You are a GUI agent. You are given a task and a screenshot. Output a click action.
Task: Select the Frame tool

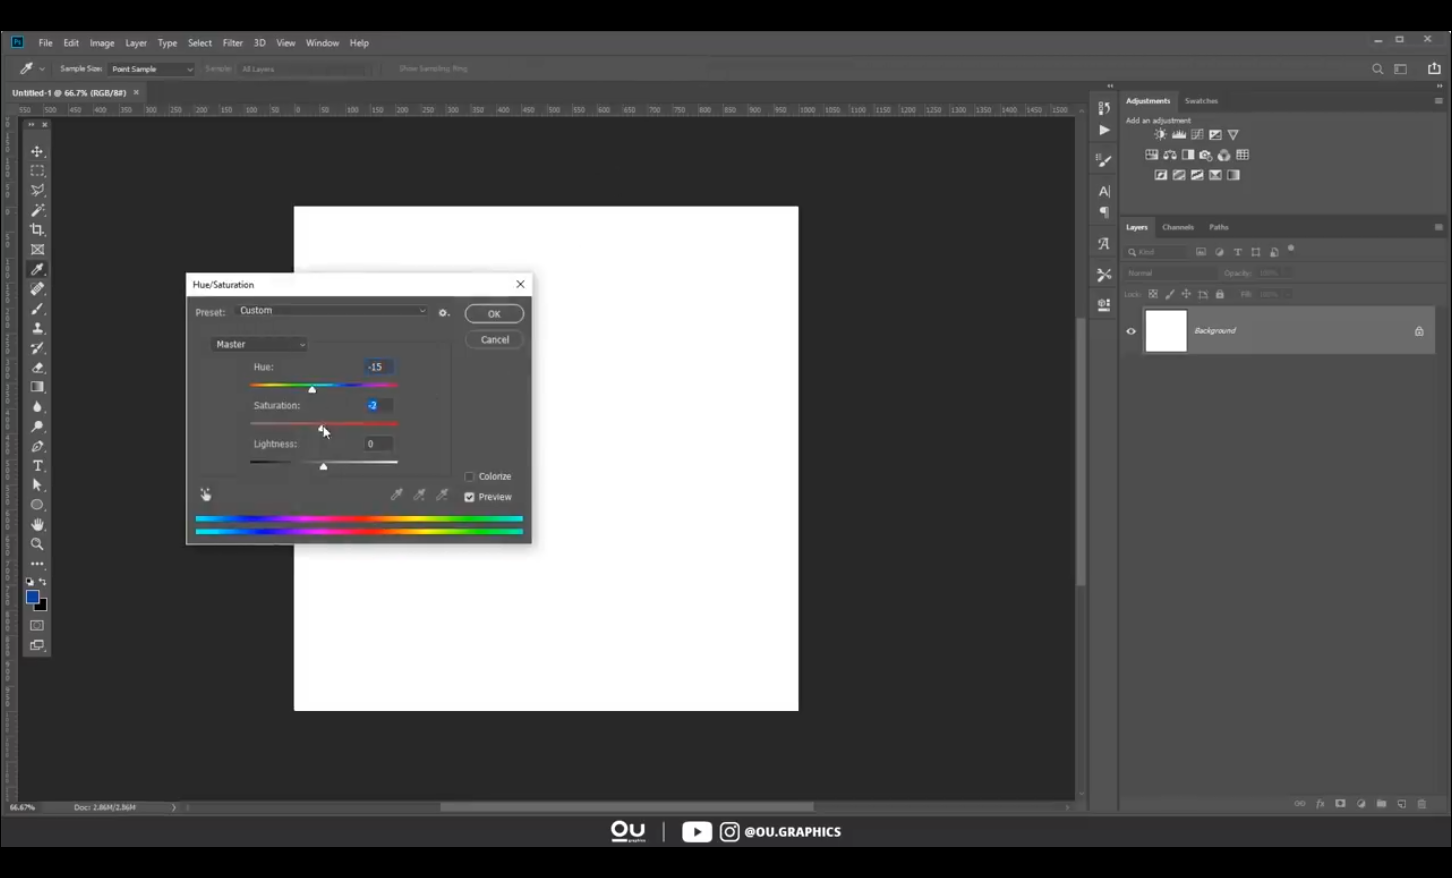tap(37, 250)
